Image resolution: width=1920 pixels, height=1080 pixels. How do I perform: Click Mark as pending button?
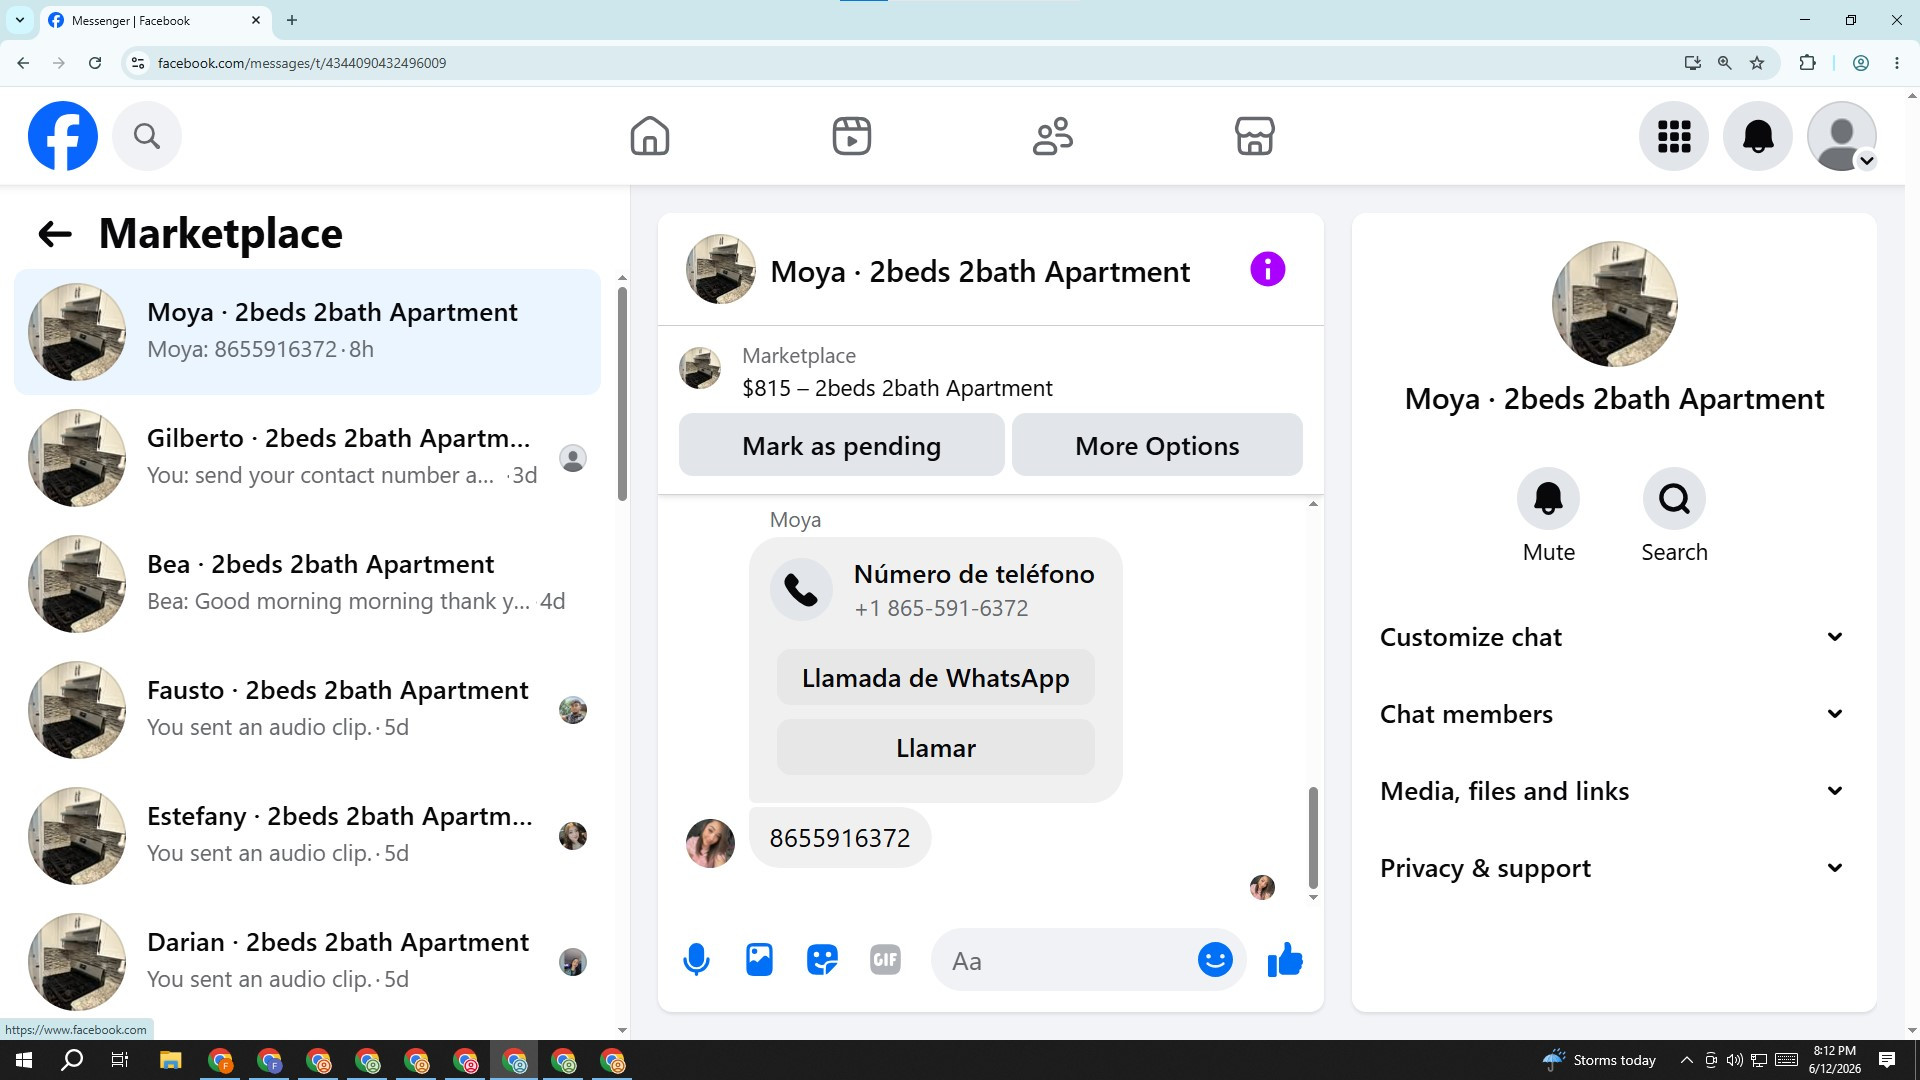coord(841,445)
